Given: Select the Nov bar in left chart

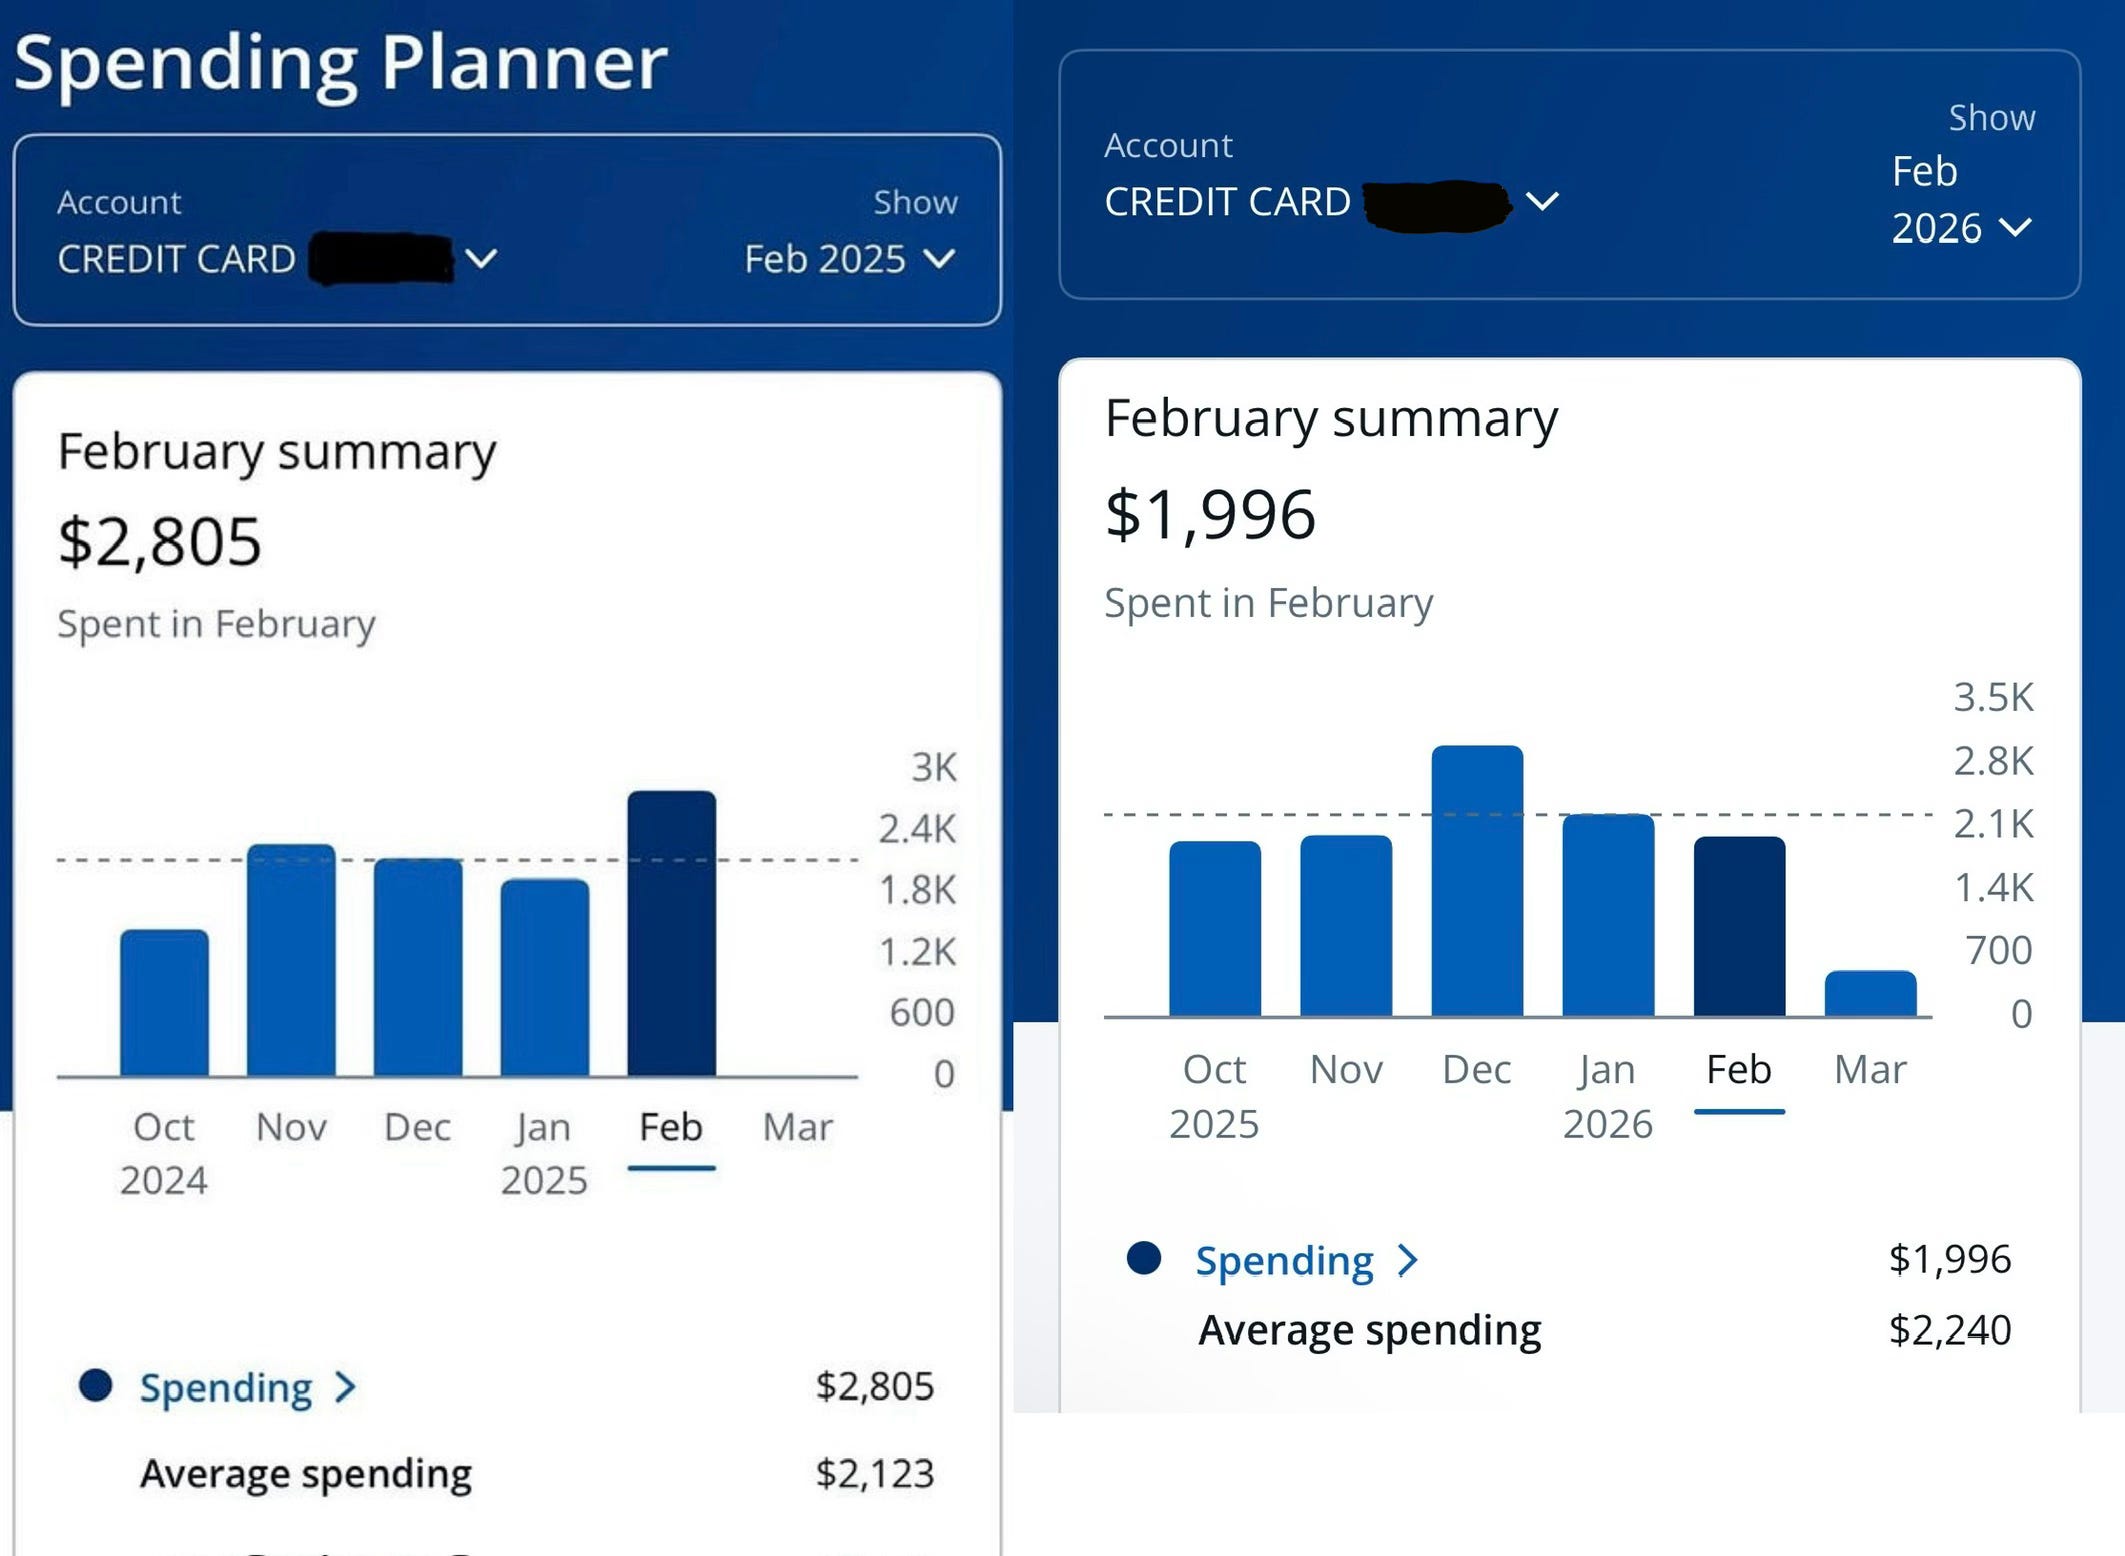Looking at the screenshot, I should pyautogui.click(x=291, y=960).
